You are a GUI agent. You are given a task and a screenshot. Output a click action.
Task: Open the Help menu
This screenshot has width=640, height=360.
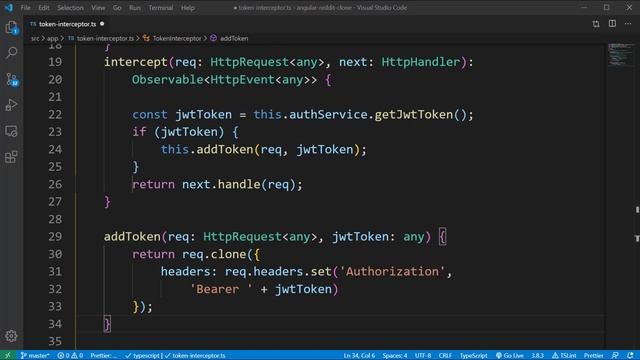pos(188,8)
